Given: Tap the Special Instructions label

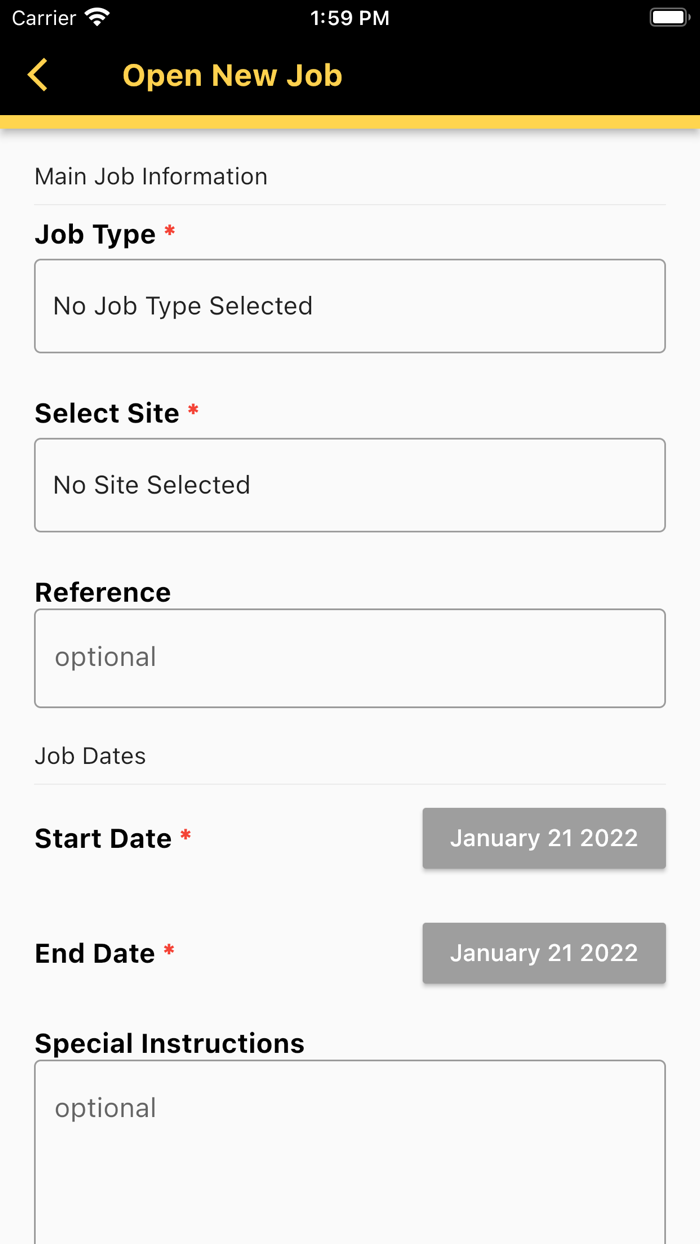Looking at the screenshot, I should pyautogui.click(x=170, y=1043).
